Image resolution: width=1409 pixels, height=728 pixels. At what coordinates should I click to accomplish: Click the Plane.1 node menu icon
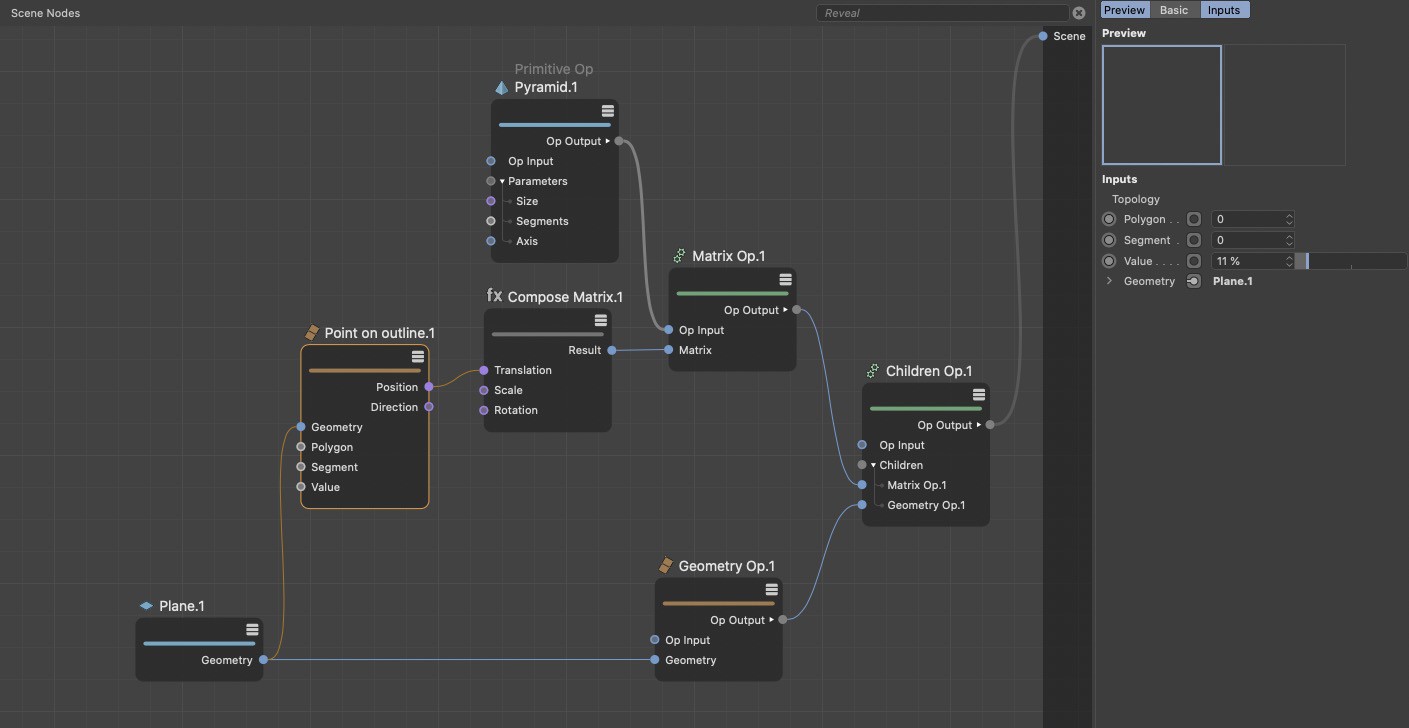click(252, 630)
